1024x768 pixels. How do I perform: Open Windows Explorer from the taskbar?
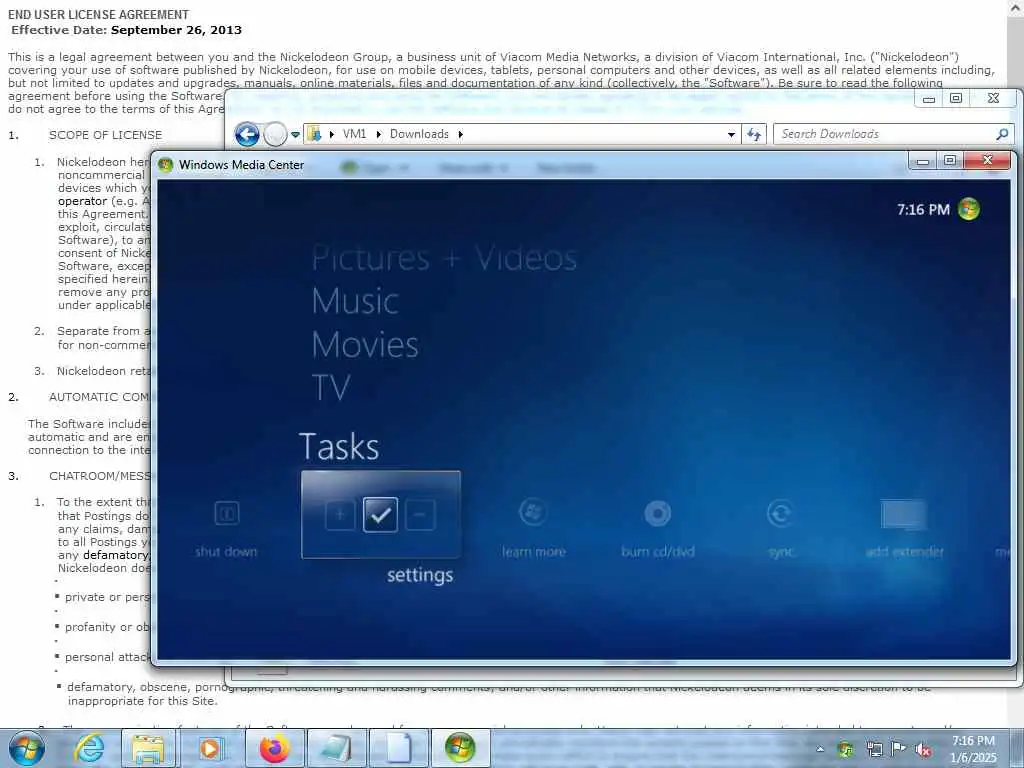(x=148, y=748)
